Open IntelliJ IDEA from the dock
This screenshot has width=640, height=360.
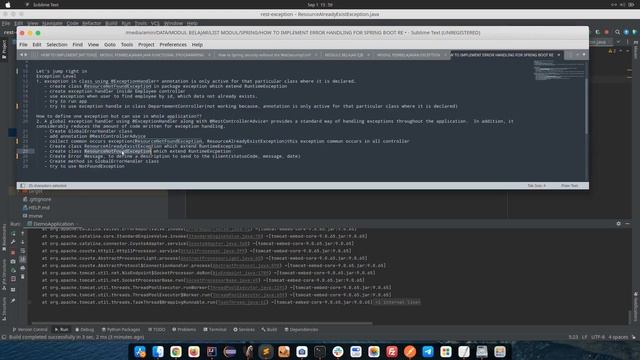tap(212, 351)
